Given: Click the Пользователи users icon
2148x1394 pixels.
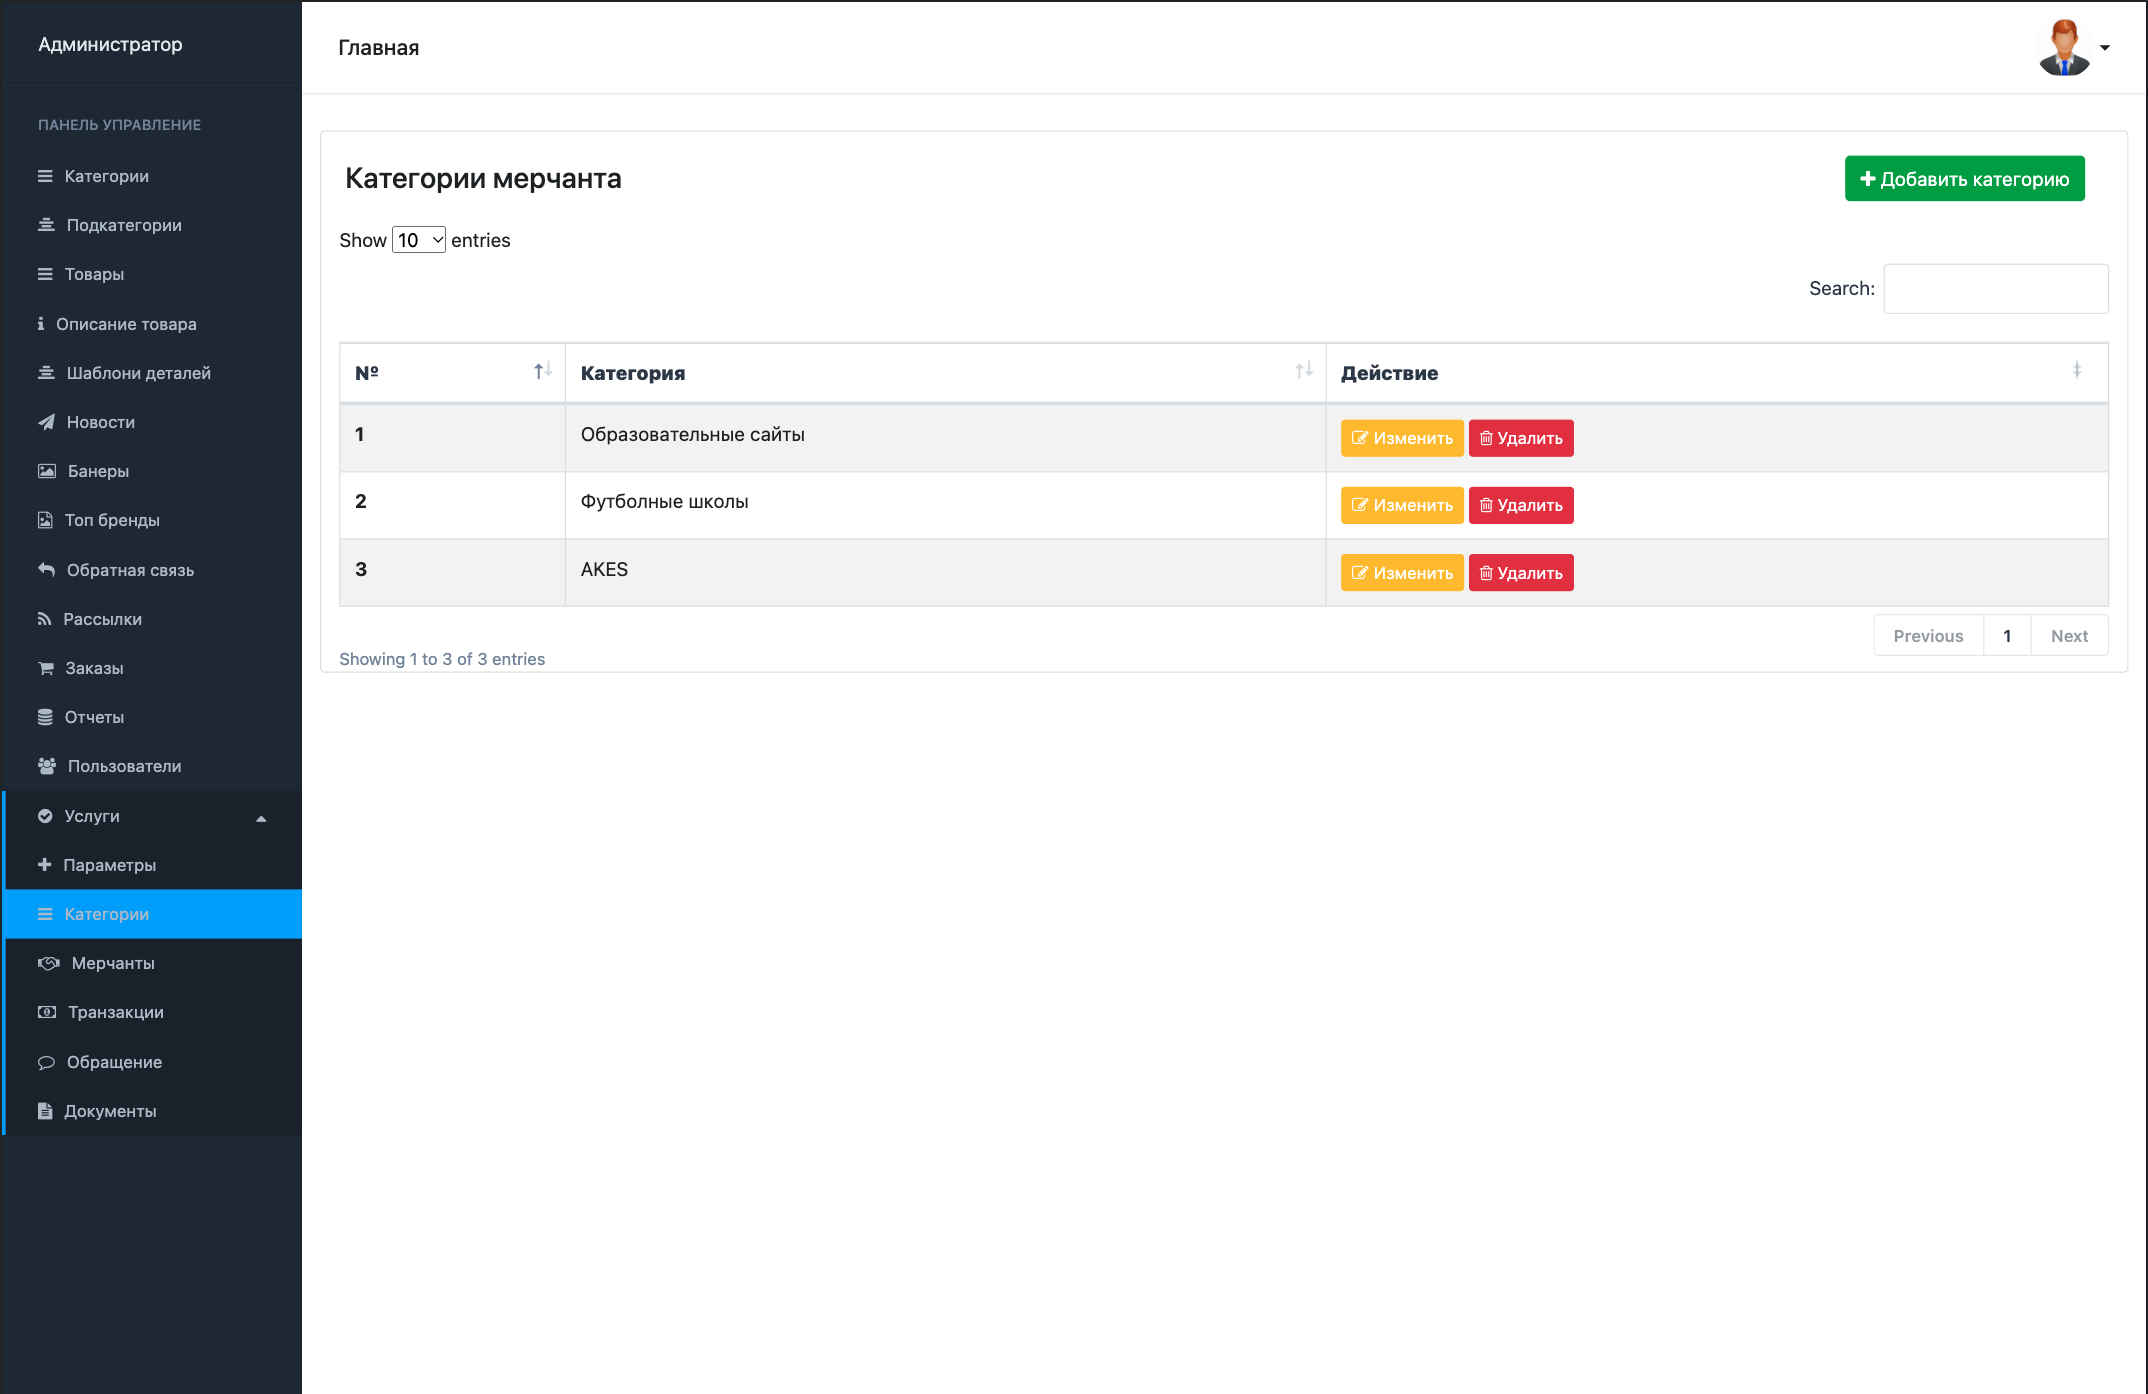Looking at the screenshot, I should coord(47,766).
